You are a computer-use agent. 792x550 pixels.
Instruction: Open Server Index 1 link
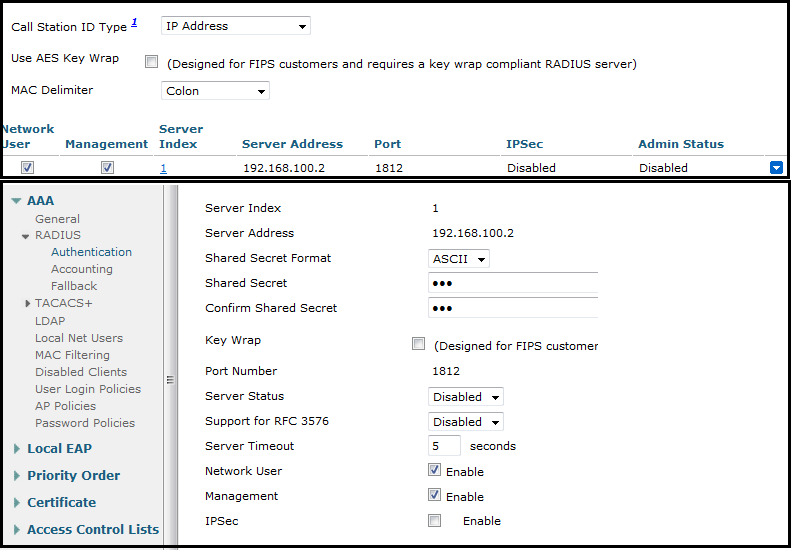click(x=163, y=168)
